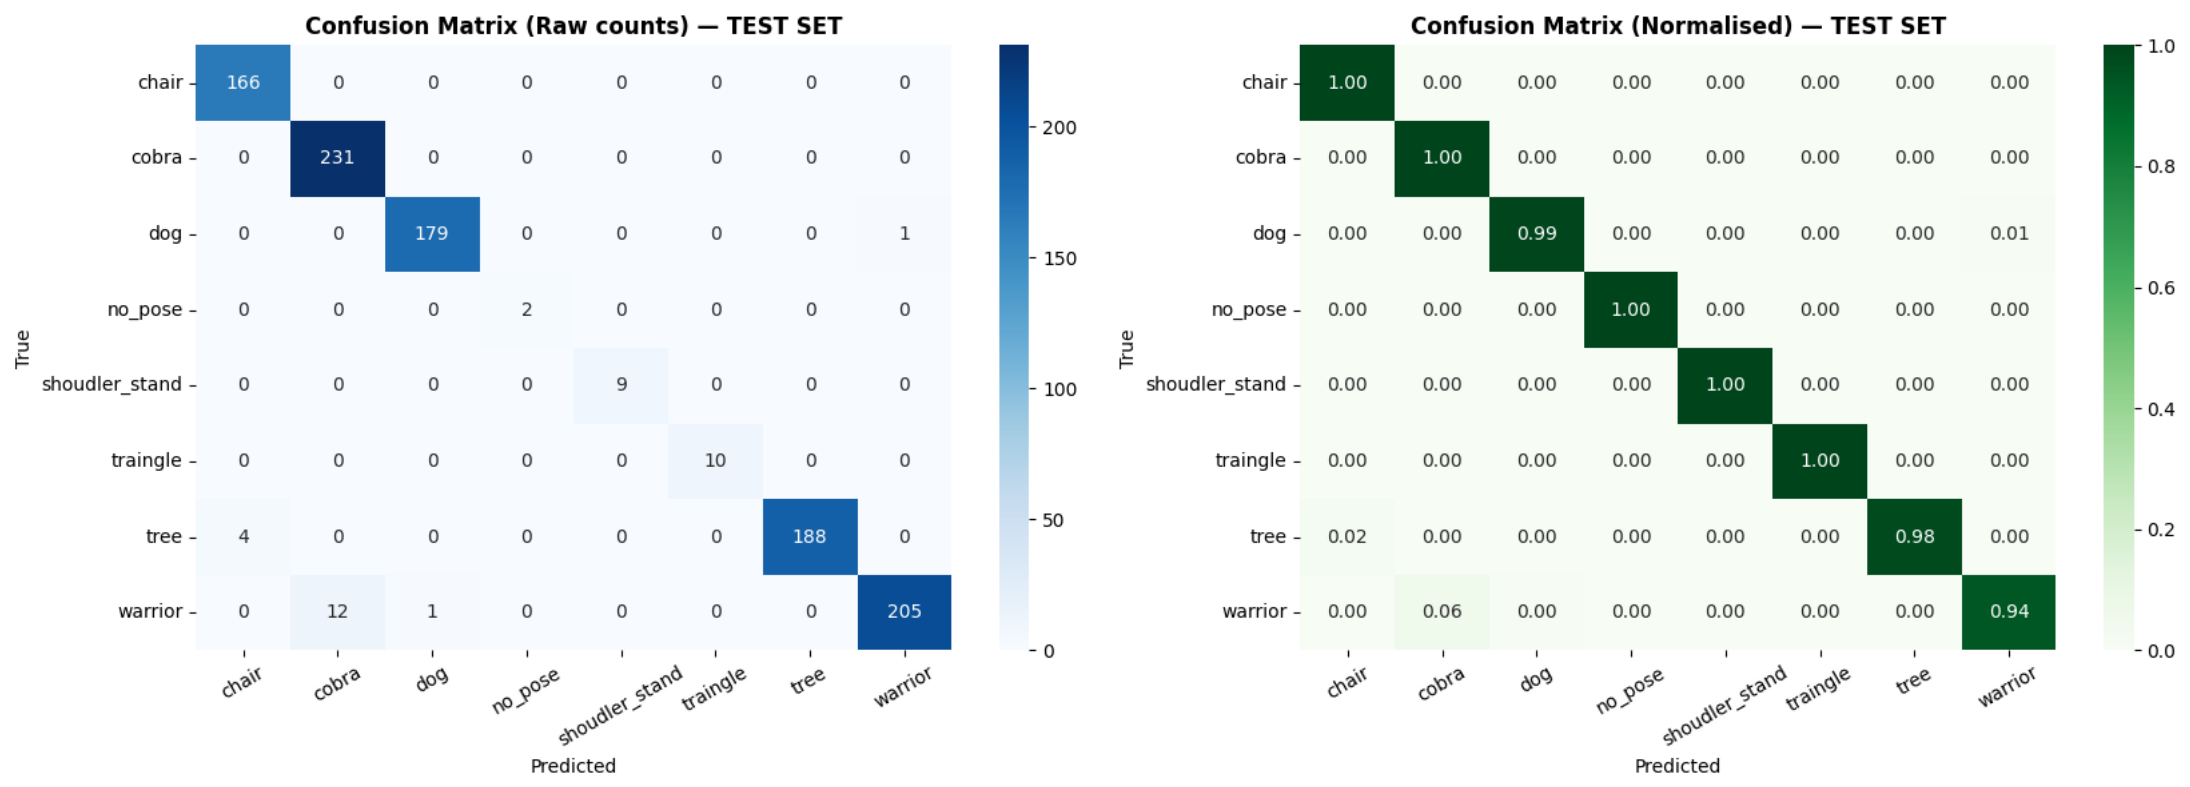The height and width of the screenshot is (787, 2190).
Task: Select the shoudler_stand cell showing 9
Action: pyautogui.click(x=621, y=386)
